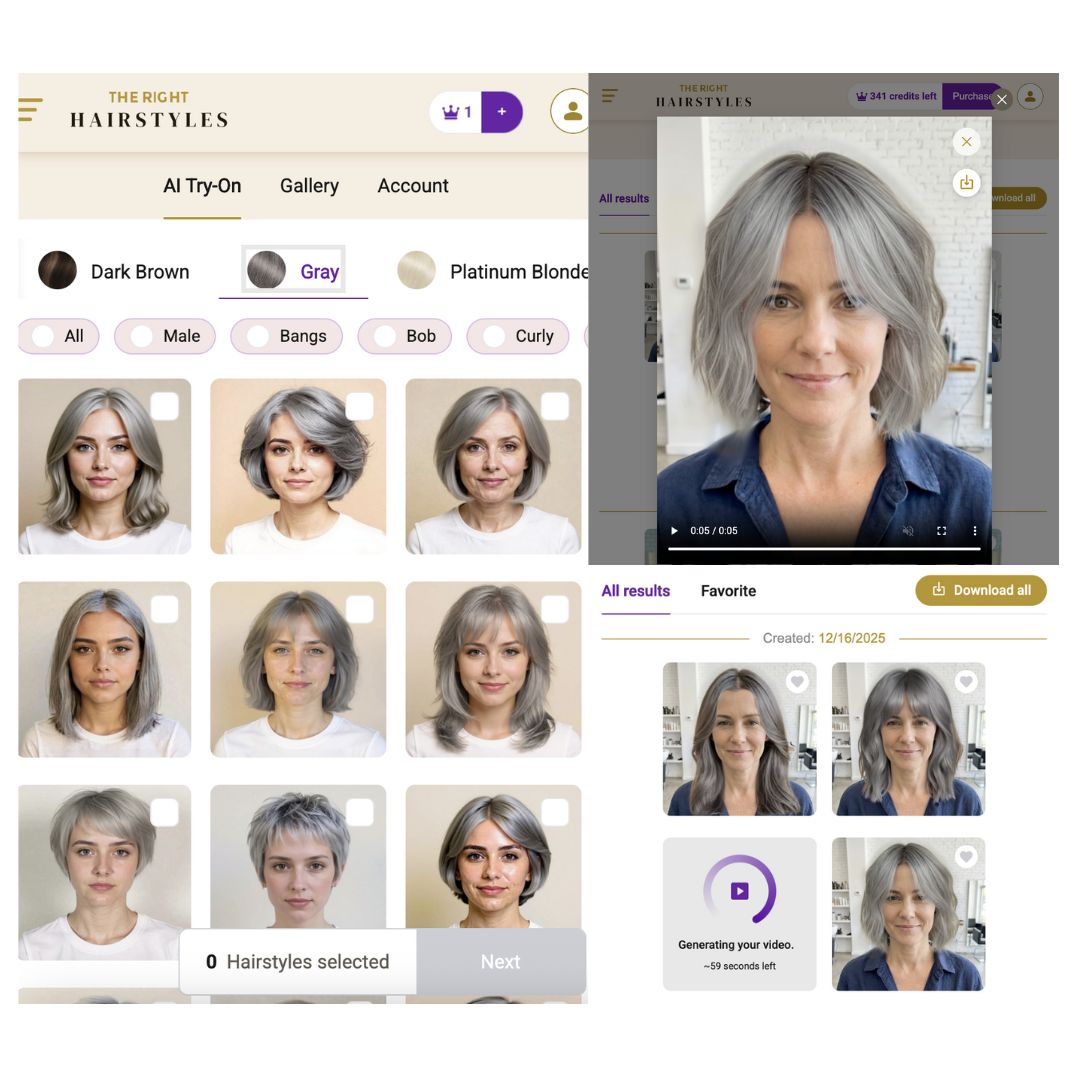Screen dimensions: 1080x1080
Task: Open the profile account icon
Action: click(x=572, y=112)
